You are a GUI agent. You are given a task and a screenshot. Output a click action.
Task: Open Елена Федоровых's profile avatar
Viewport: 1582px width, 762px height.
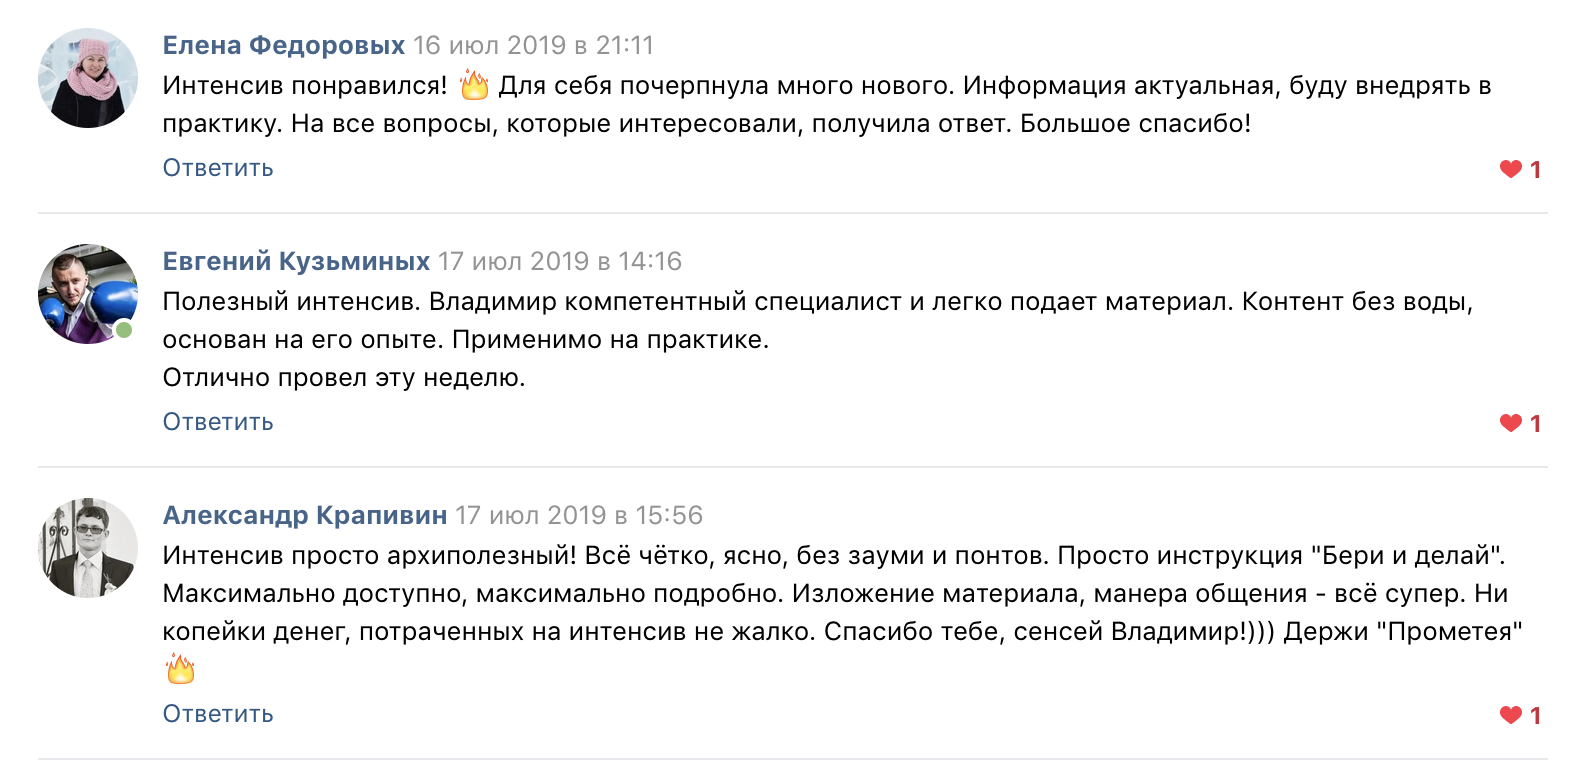(x=88, y=78)
